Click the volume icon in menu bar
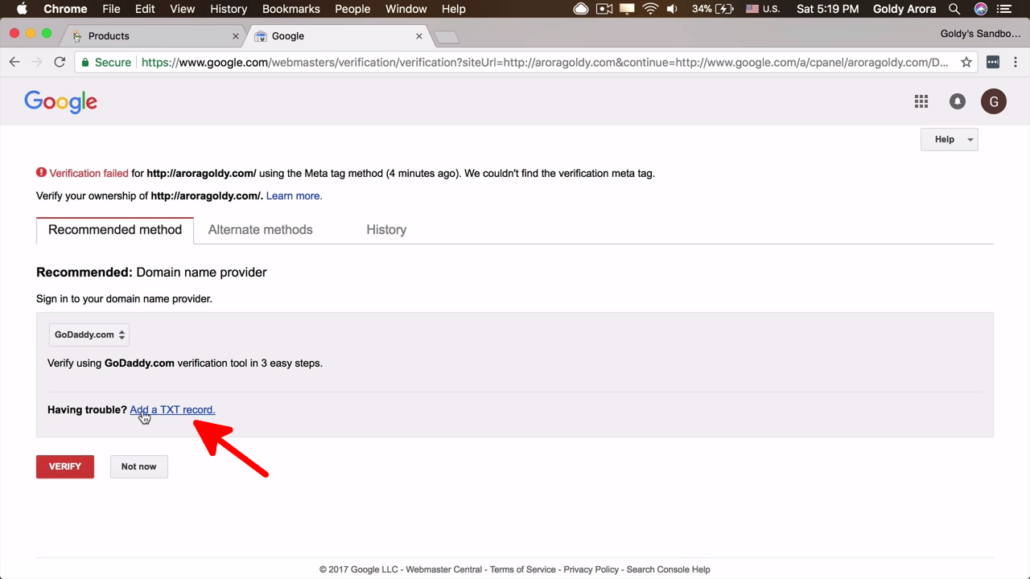The width and height of the screenshot is (1030, 579). [x=672, y=9]
